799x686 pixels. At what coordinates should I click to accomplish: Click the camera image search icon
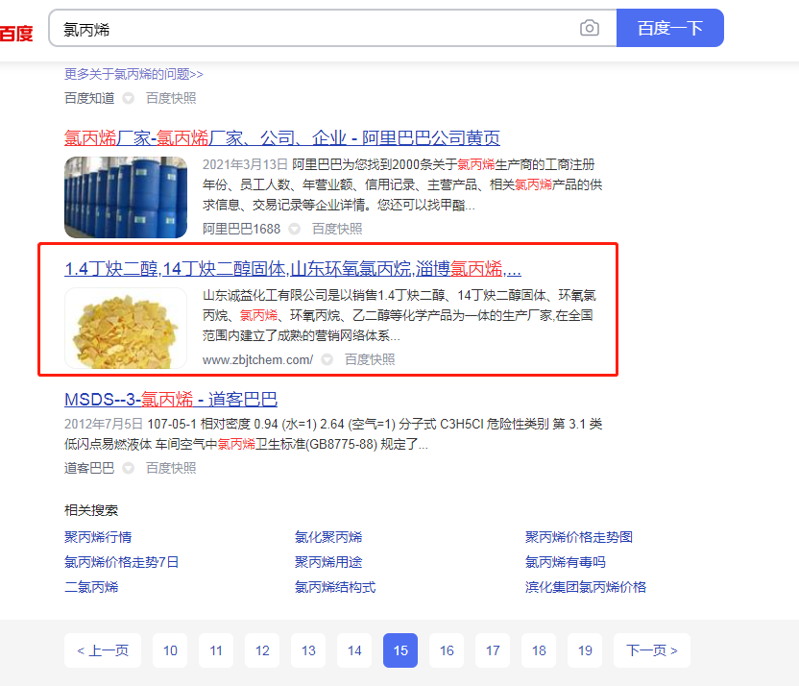click(x=589, y=28)
